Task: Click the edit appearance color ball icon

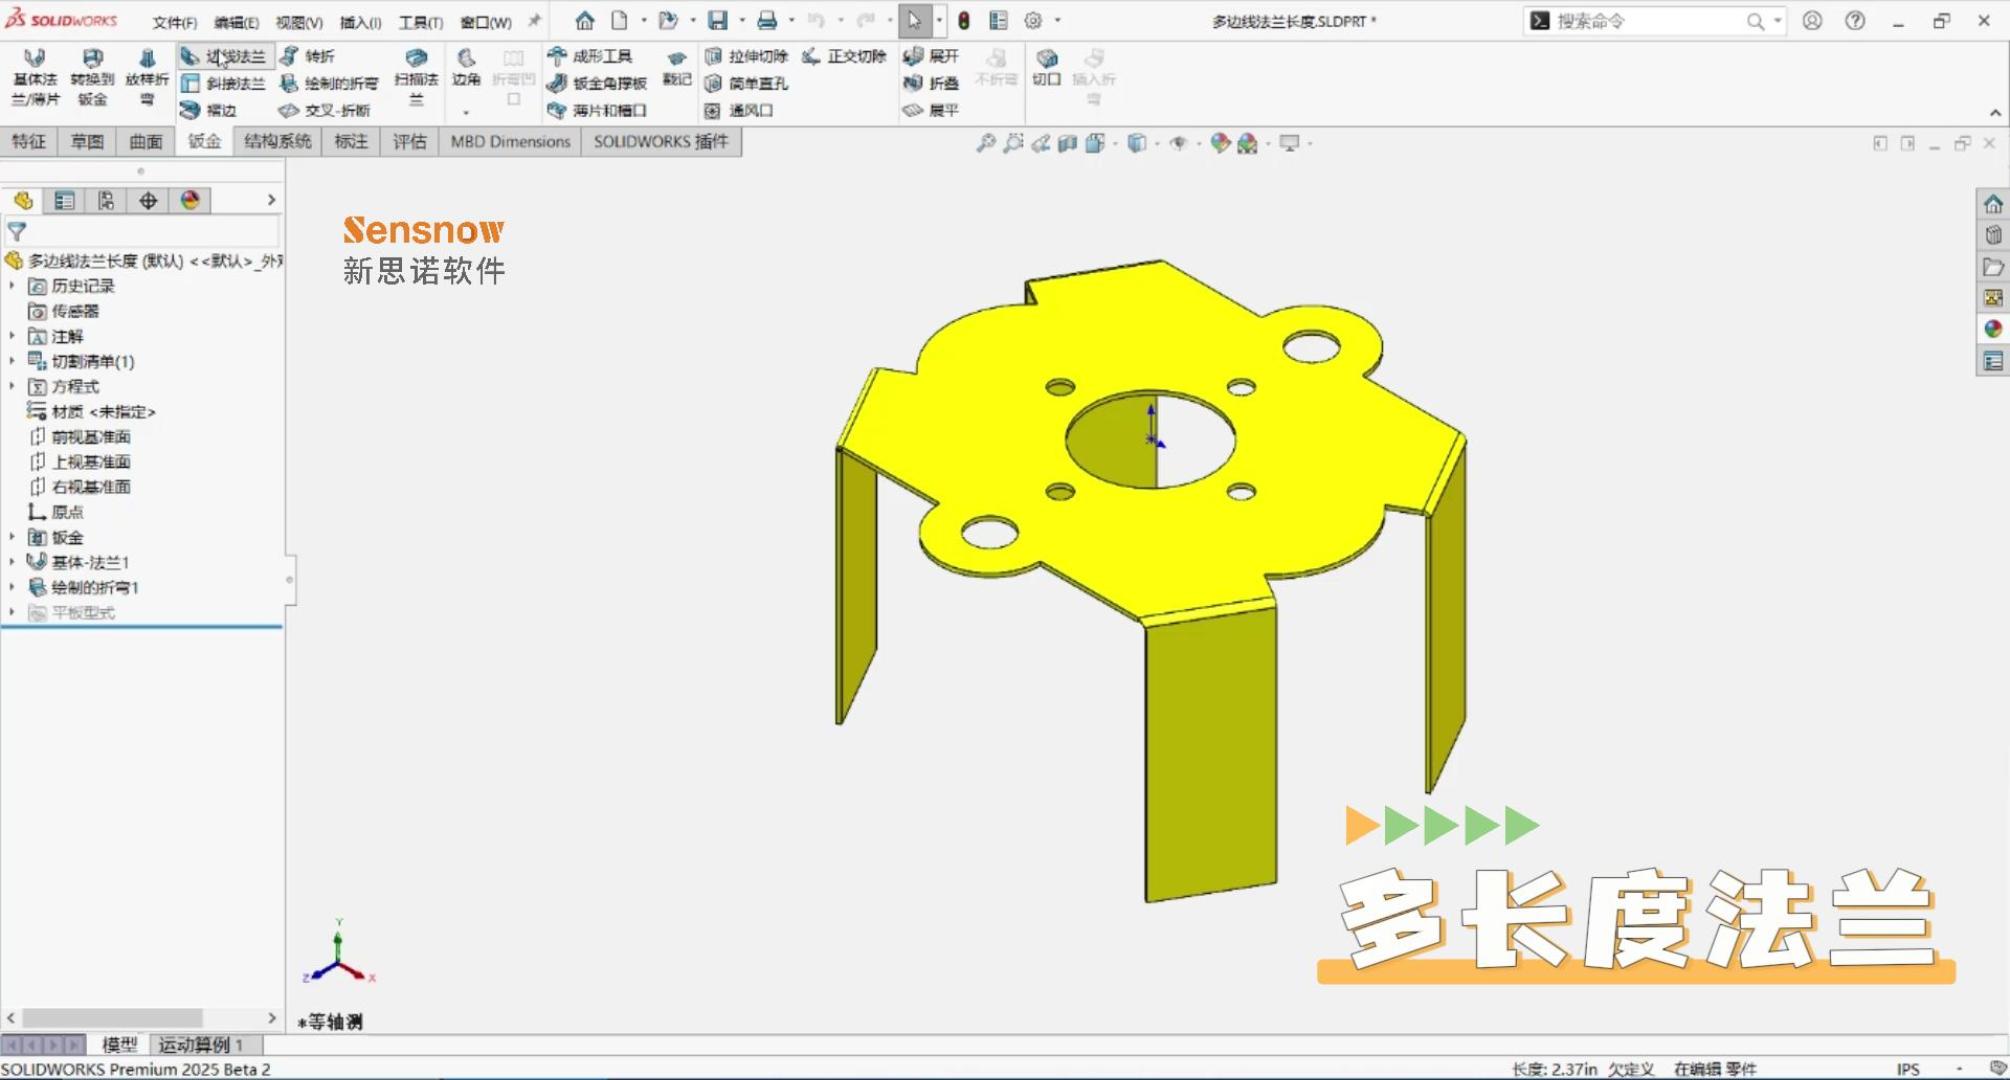Action: pyautogui.click(x=1219, y=144)
